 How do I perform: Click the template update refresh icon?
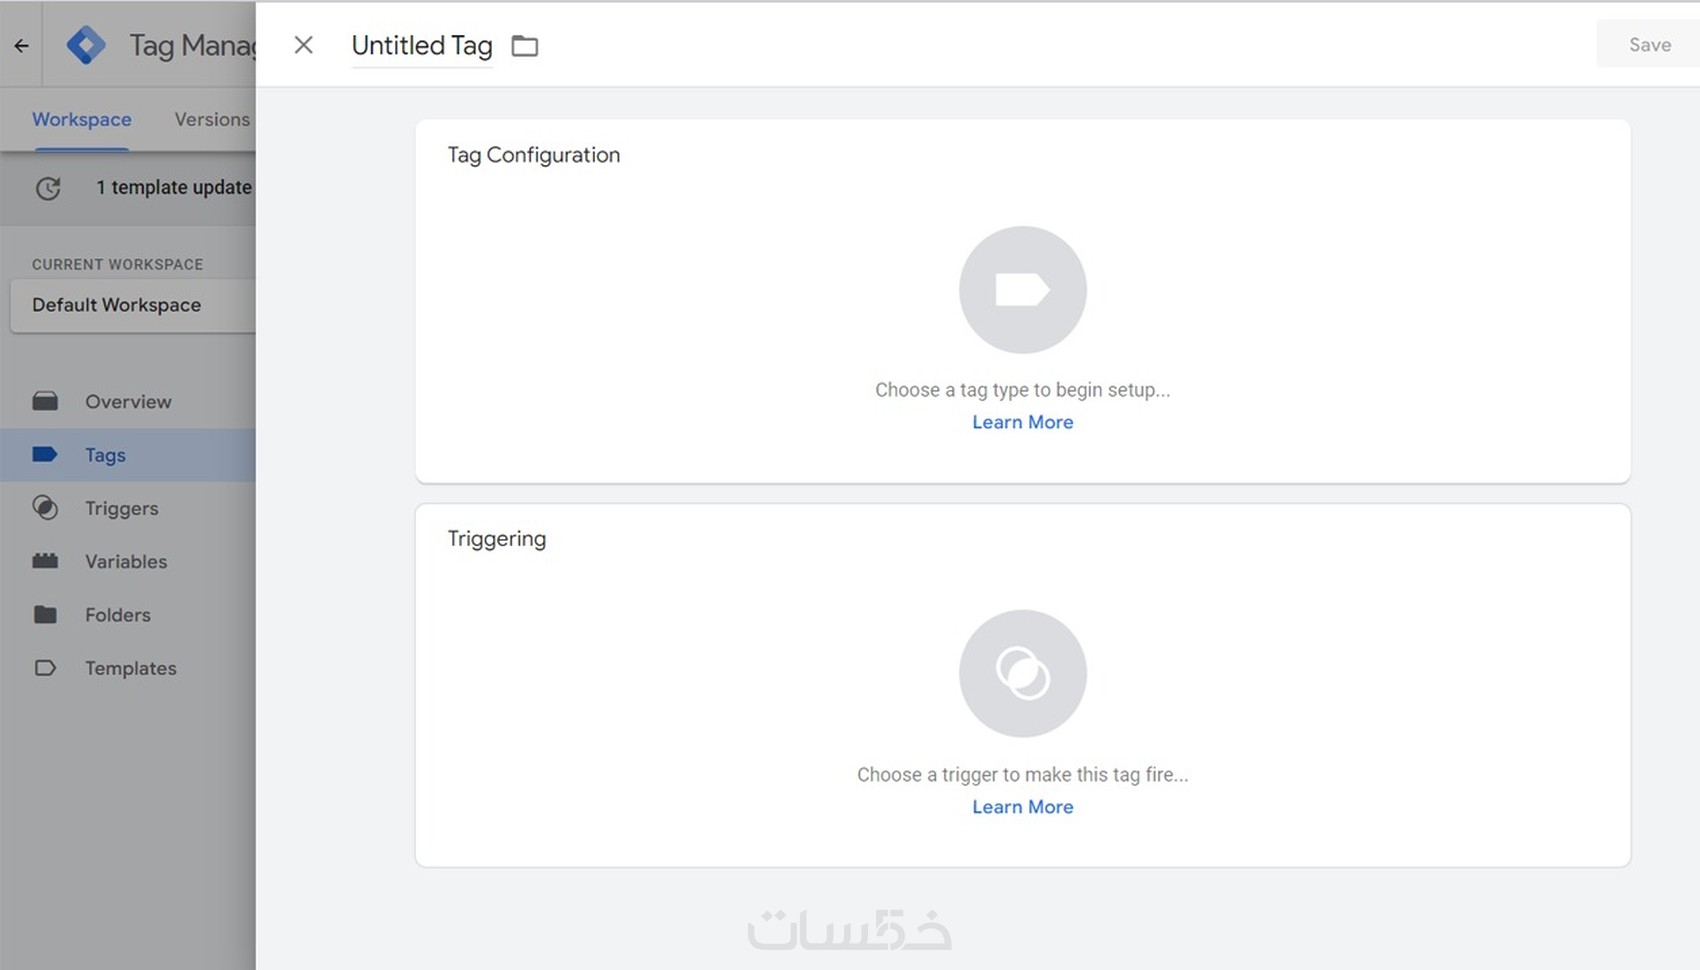[x=48, y=188]
